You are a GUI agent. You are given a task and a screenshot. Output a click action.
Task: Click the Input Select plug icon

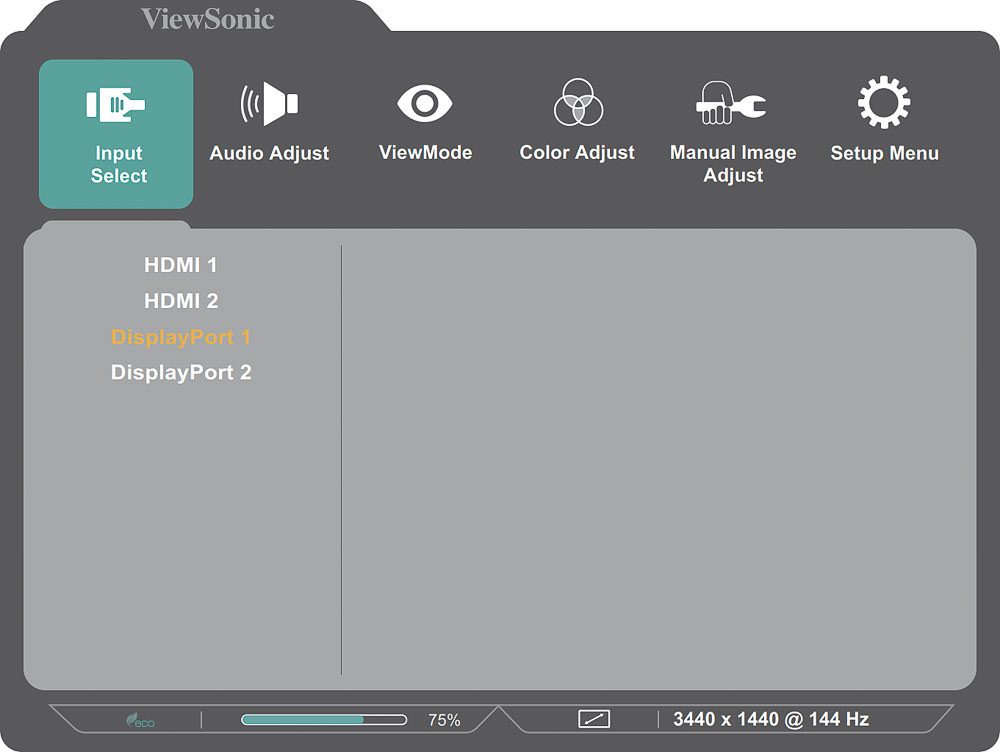[x=116, y=103]
